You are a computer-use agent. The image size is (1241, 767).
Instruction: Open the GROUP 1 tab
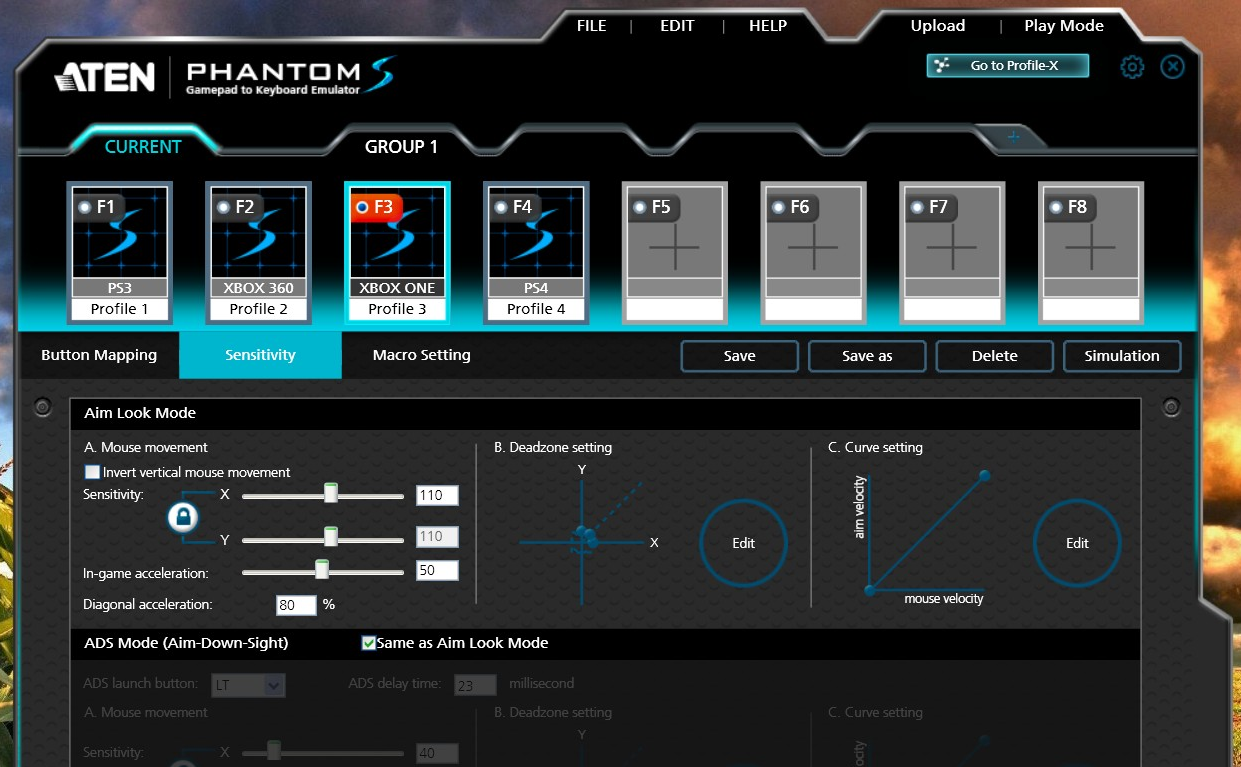(401, 147)
